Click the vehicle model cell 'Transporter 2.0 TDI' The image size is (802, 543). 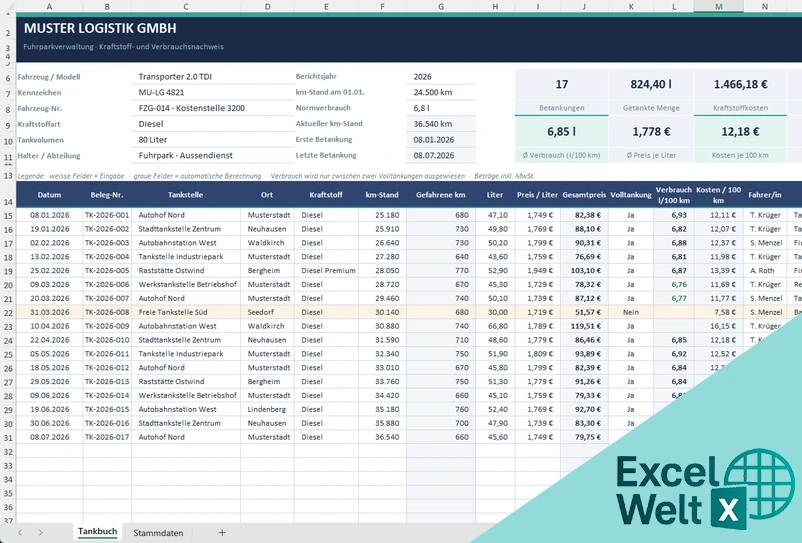click(x=212, y=77)
